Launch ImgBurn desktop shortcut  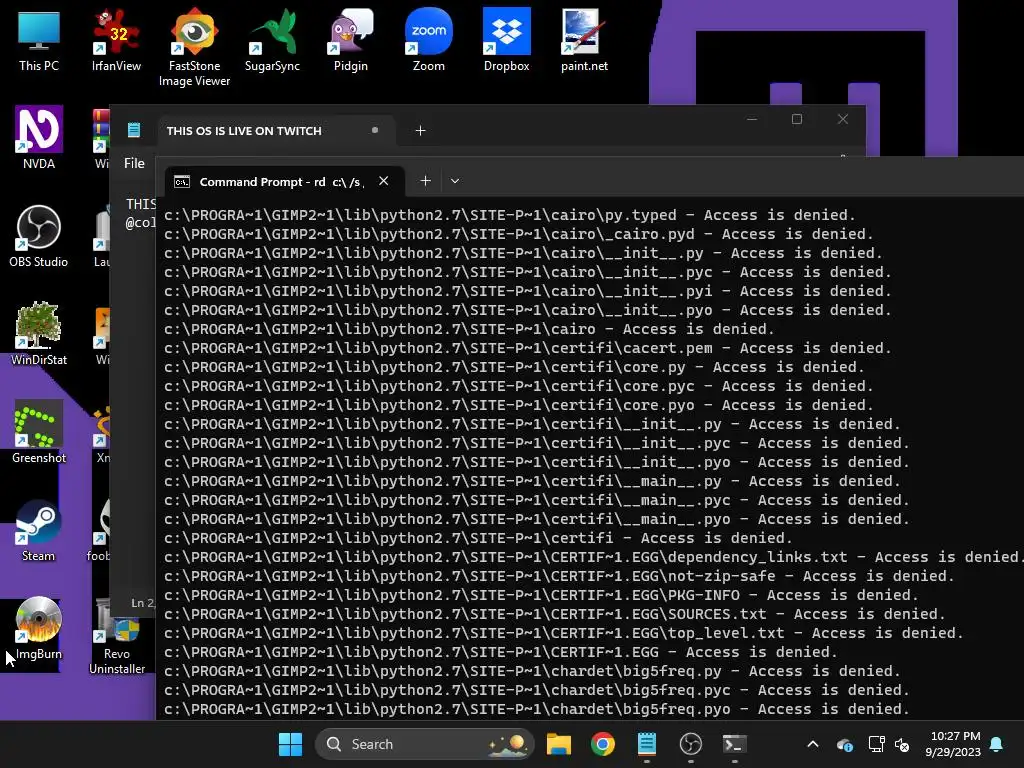(39, 628)
